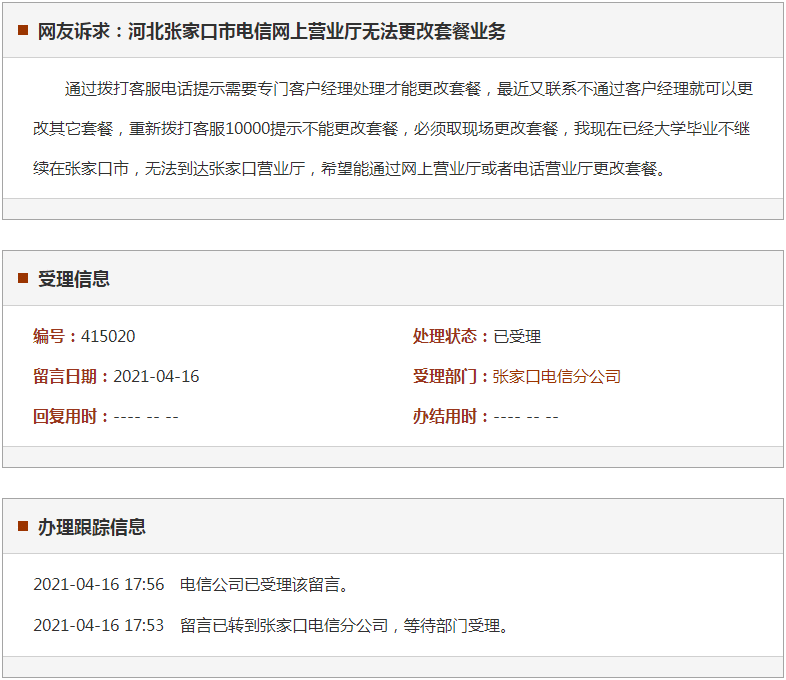Click the complaint line starting 续在张家口市

[349, 168]
